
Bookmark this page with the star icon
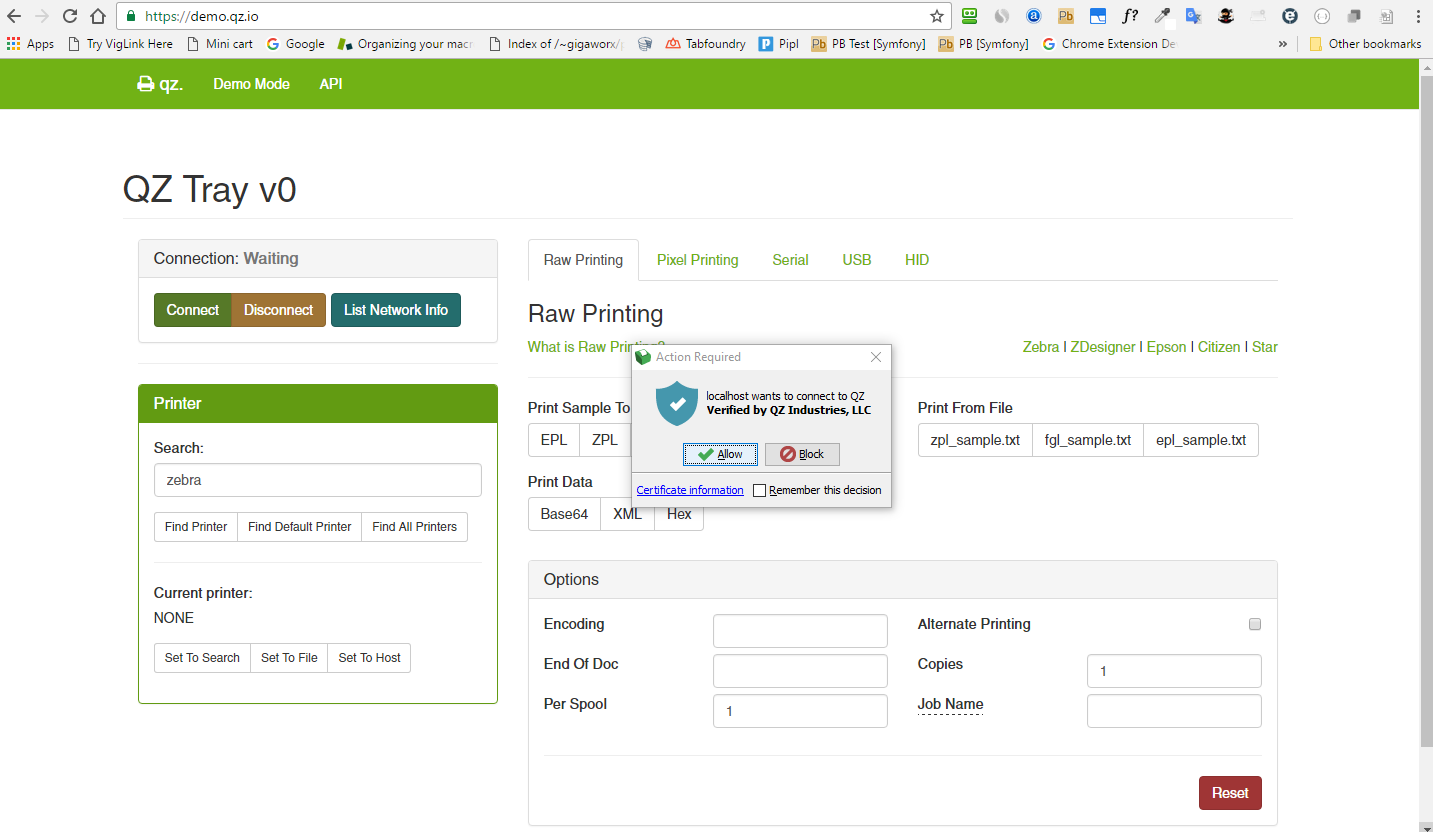[x=937, y=16]
